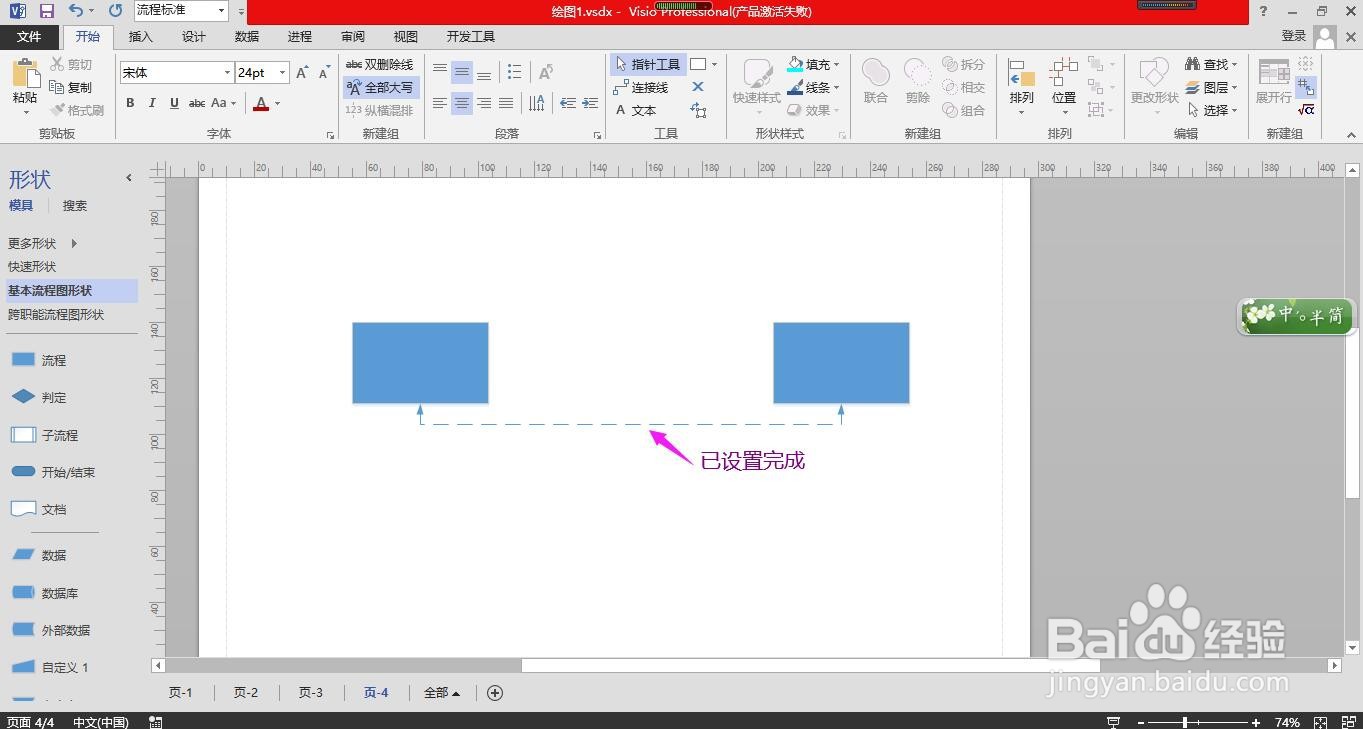Switch to page tab 页-2

[x=246, y=692]
